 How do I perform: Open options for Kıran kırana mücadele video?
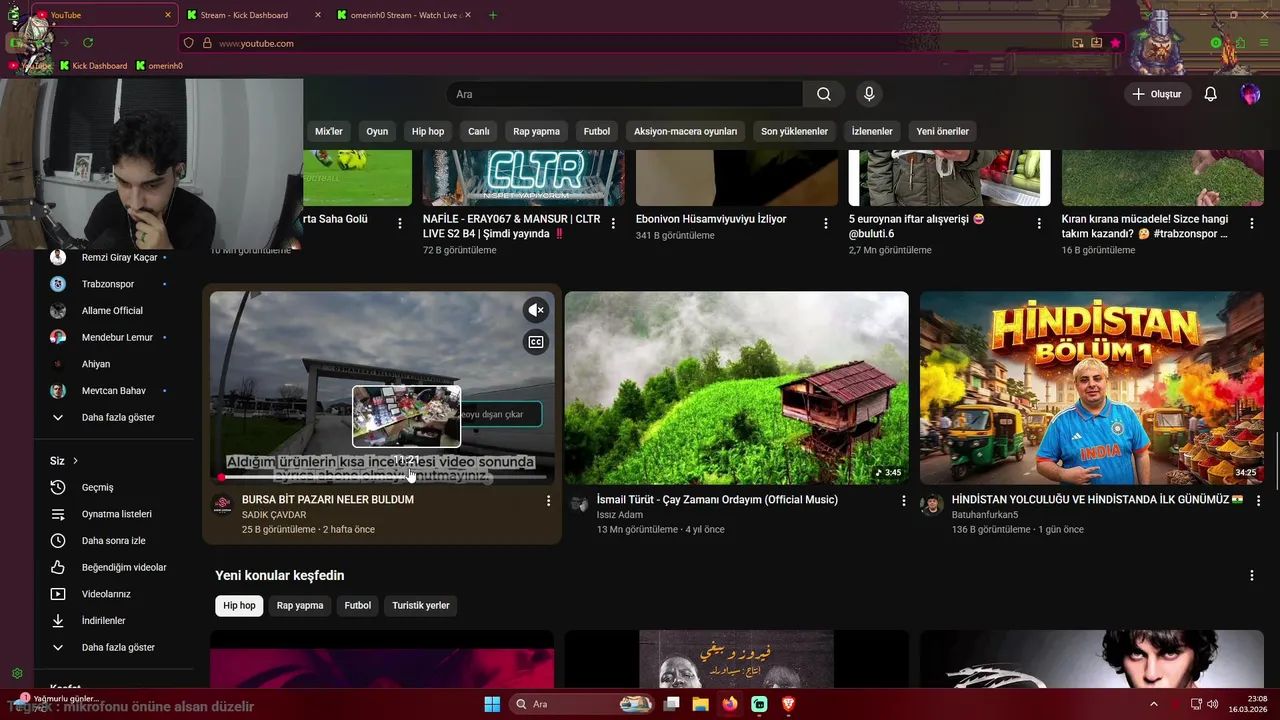click(1252, 223)
